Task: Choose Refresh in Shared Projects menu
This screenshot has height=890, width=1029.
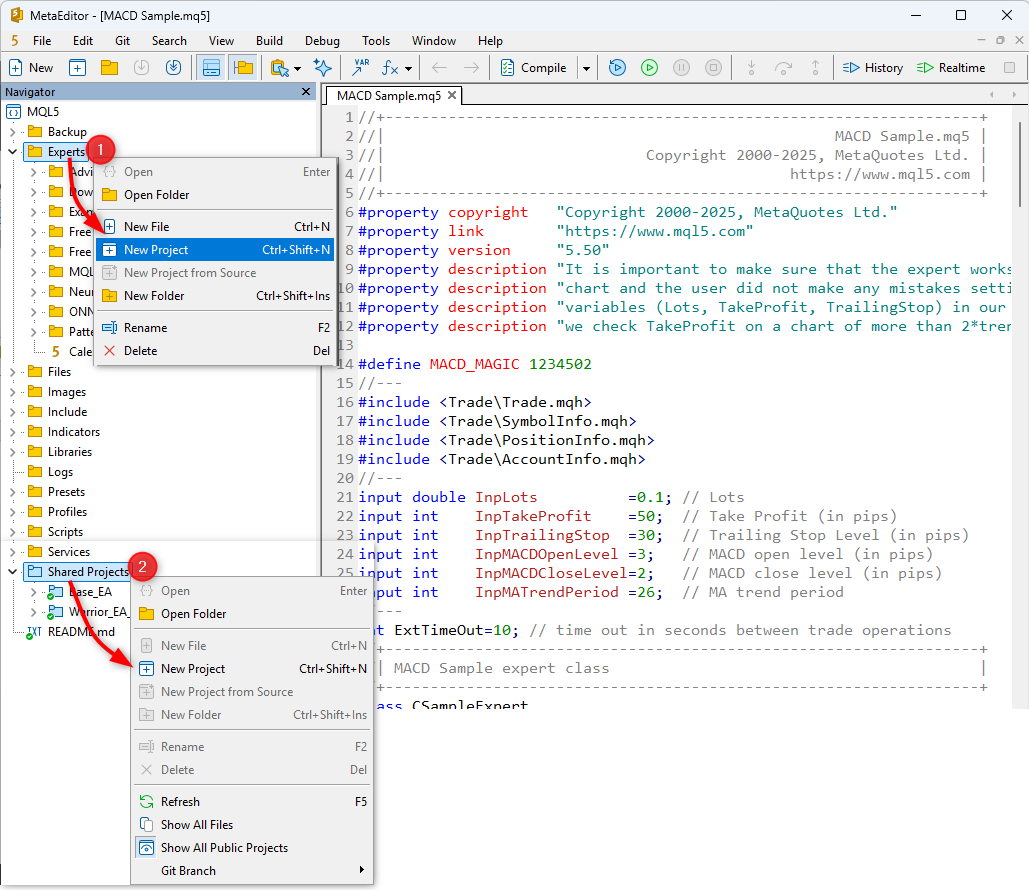Action: [253, 802]
